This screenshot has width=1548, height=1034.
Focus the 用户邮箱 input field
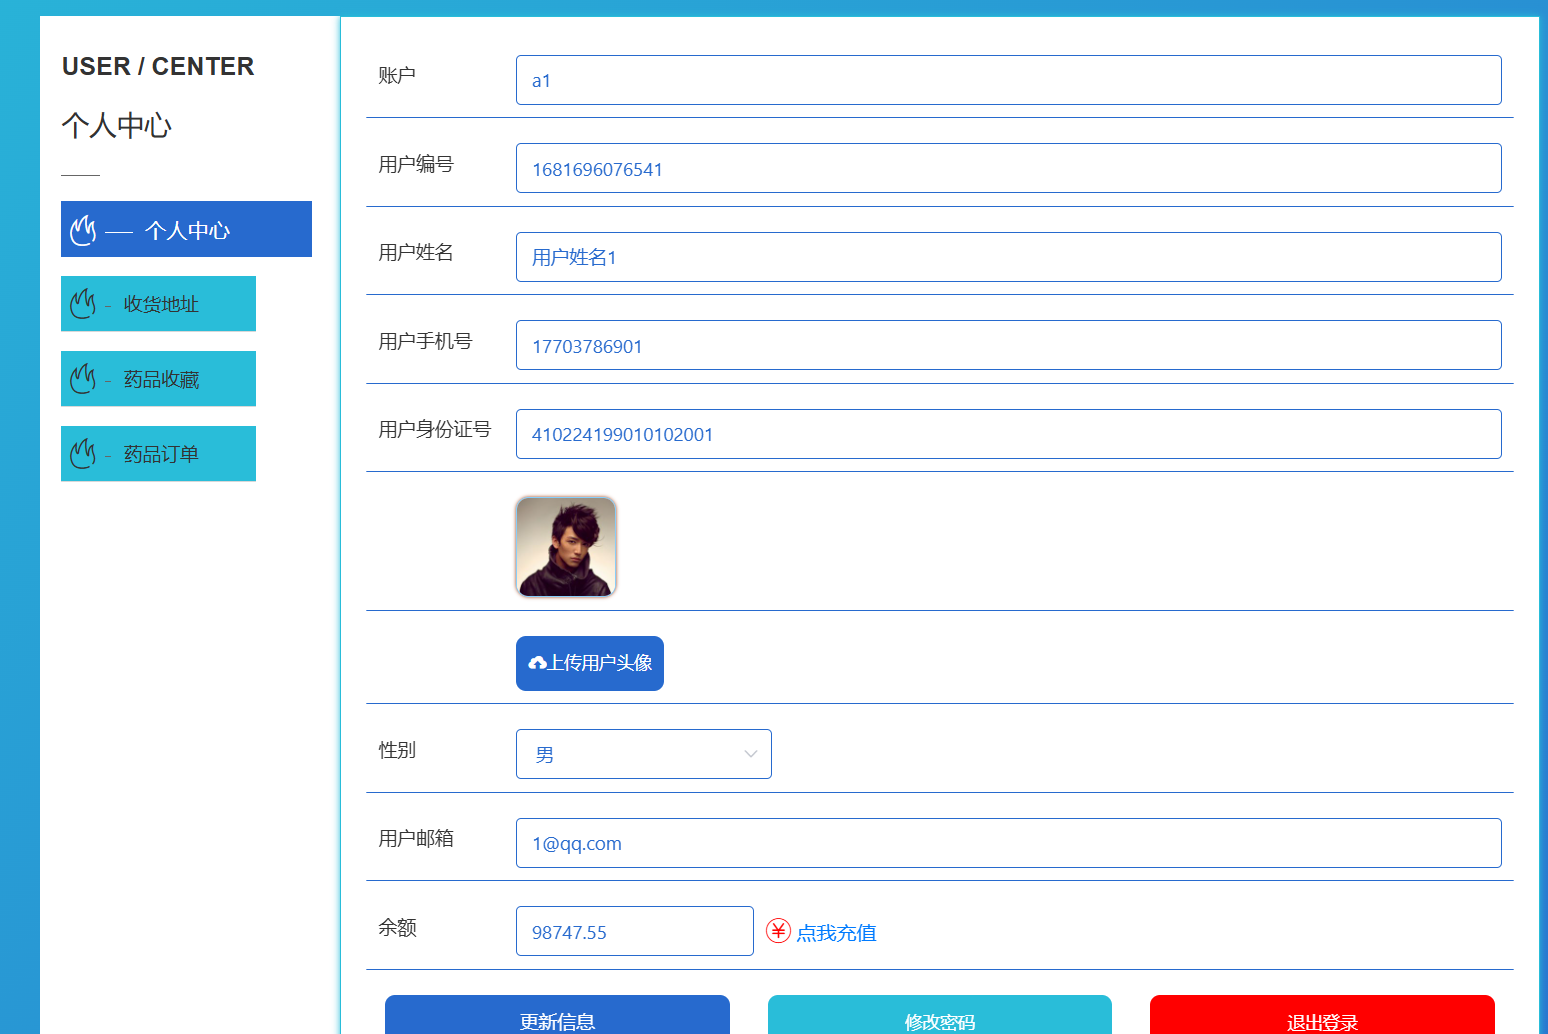coord(1009,843)
